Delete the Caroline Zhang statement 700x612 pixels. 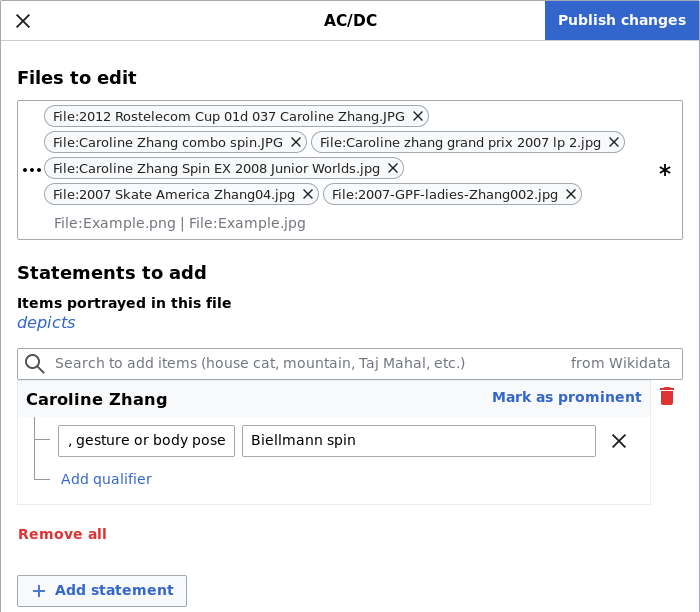pos(667,397)
